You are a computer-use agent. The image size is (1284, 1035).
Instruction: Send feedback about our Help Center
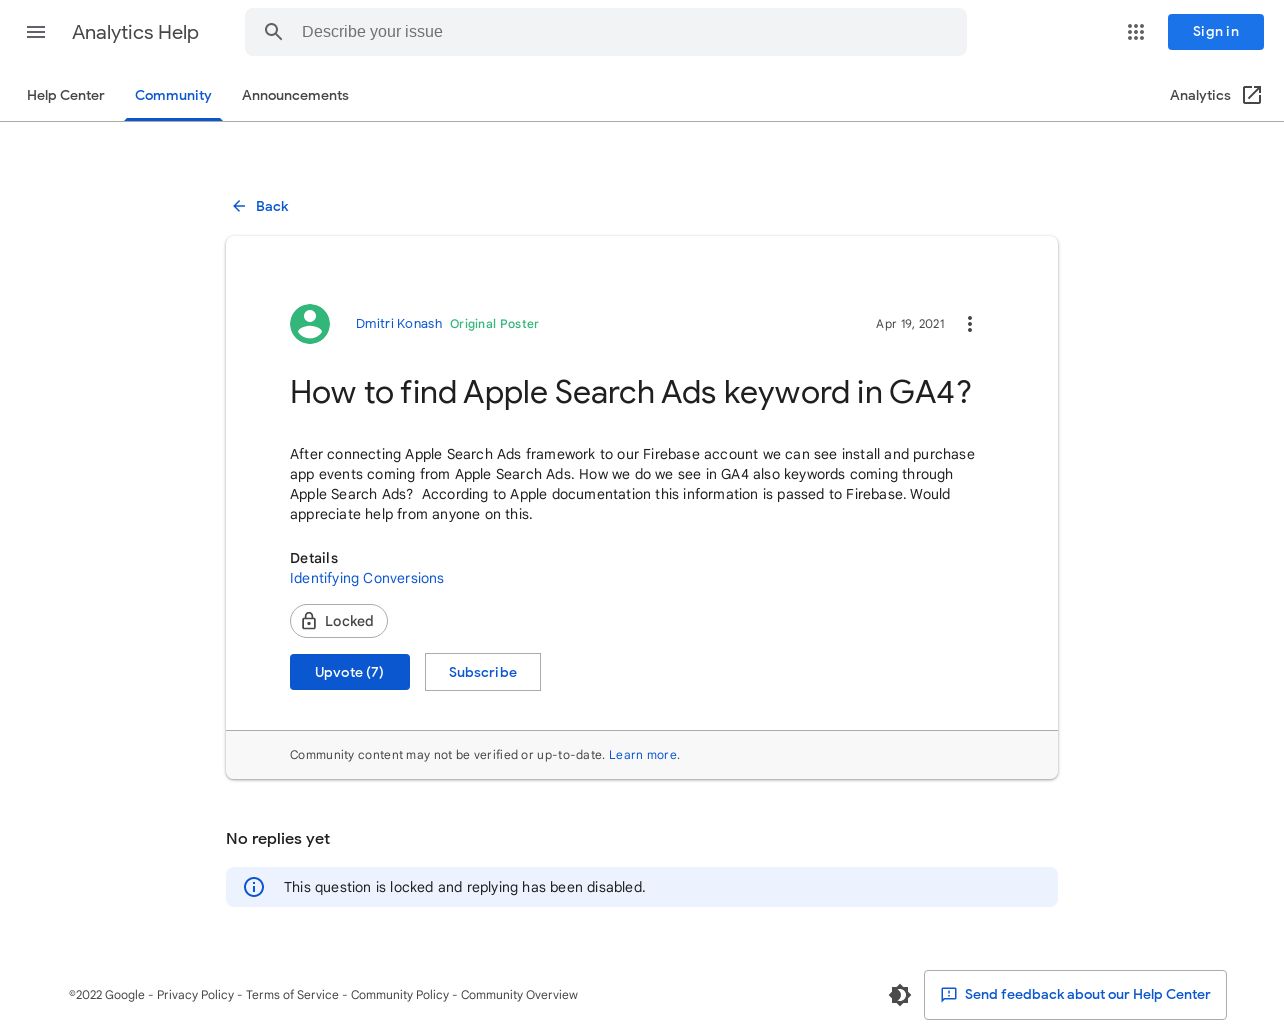tap(1075, 995)
